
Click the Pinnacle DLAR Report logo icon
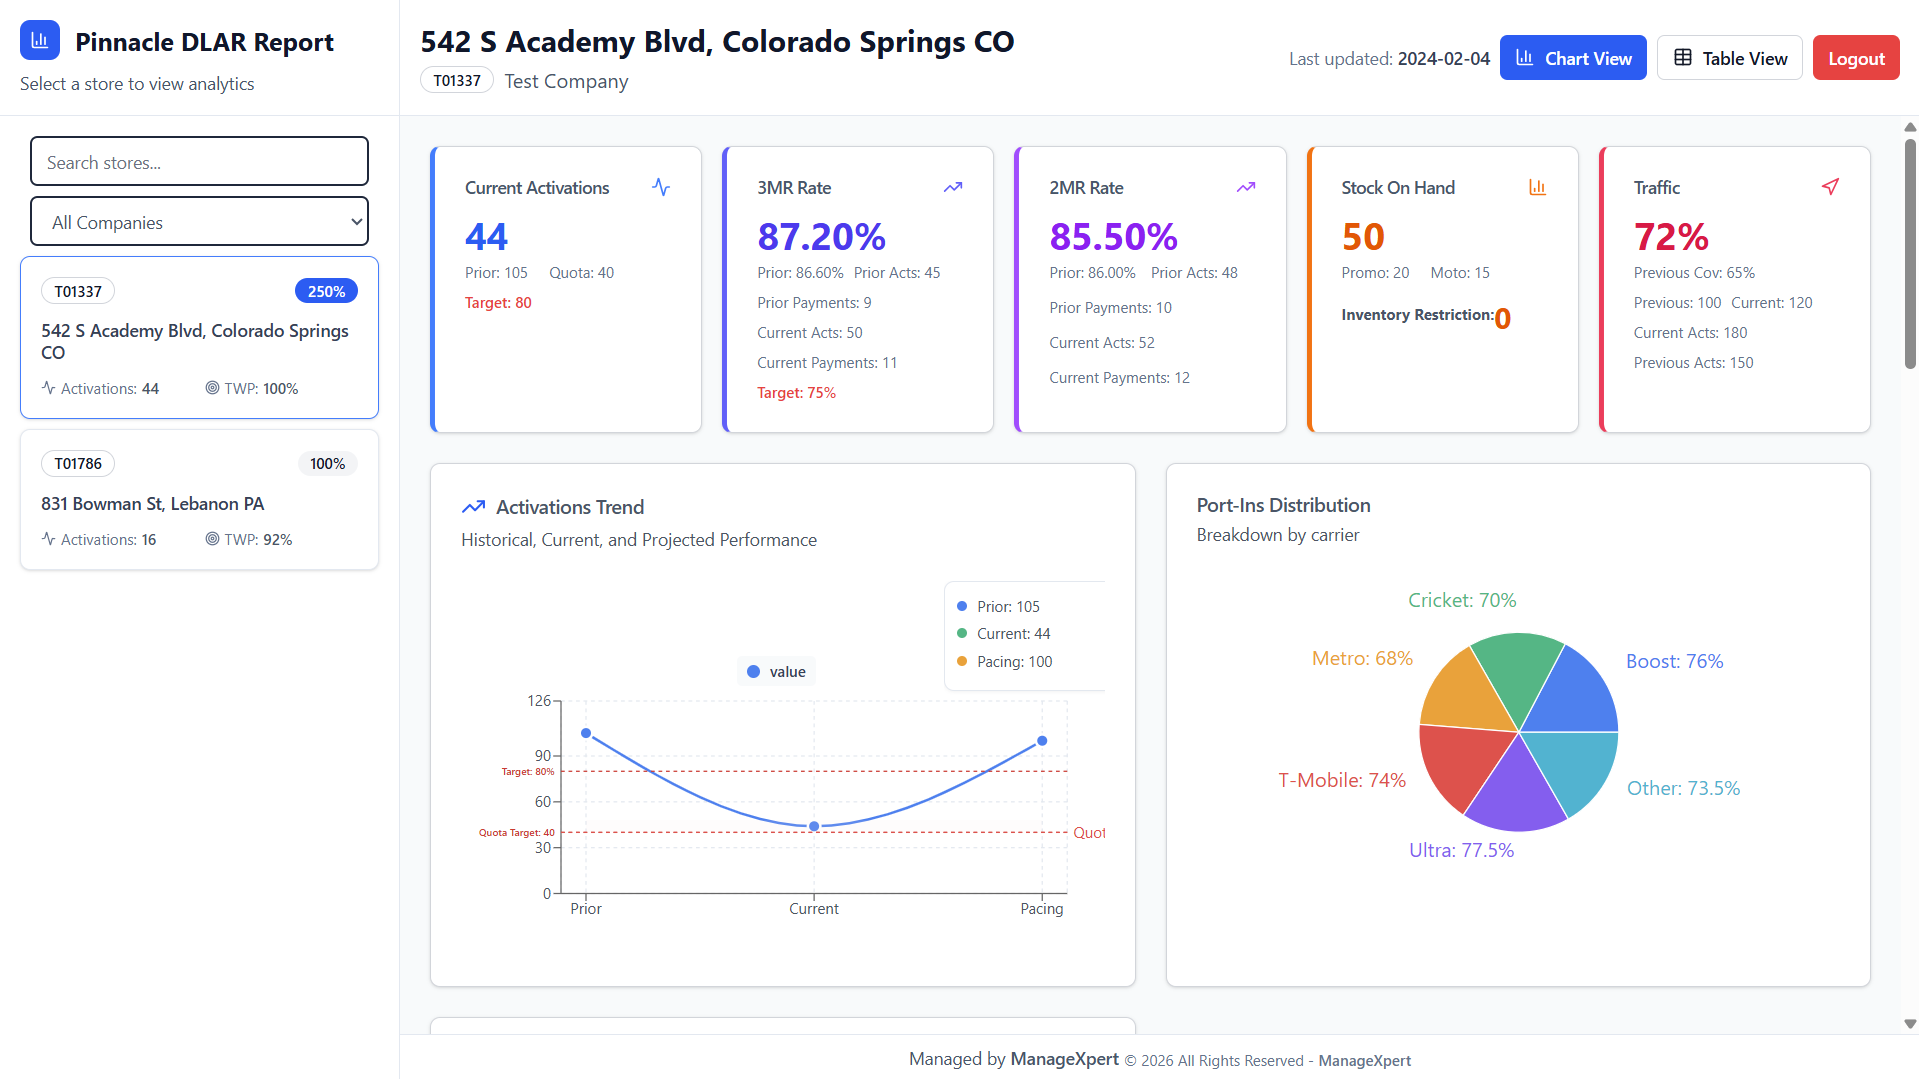tap(40, 40)
